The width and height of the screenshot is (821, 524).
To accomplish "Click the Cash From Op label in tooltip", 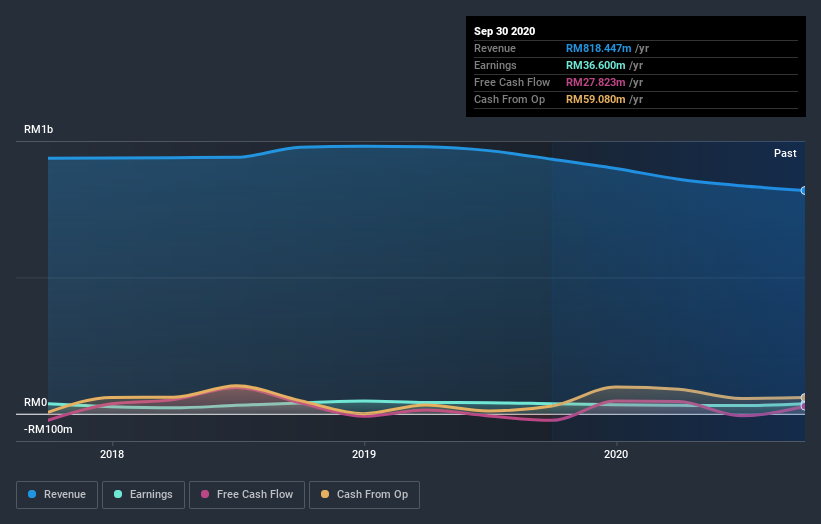I will [x=509, y=99].
